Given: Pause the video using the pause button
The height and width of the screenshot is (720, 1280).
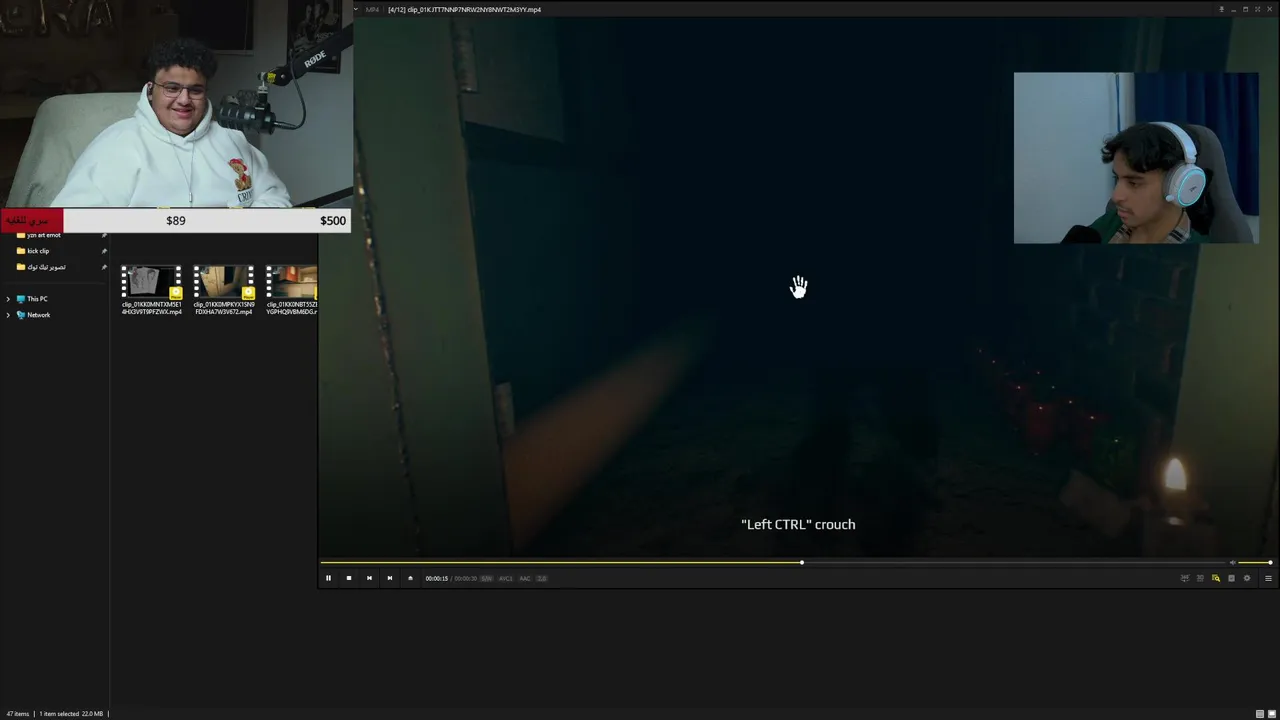Looking at the screenshot, I should point(328,578).
